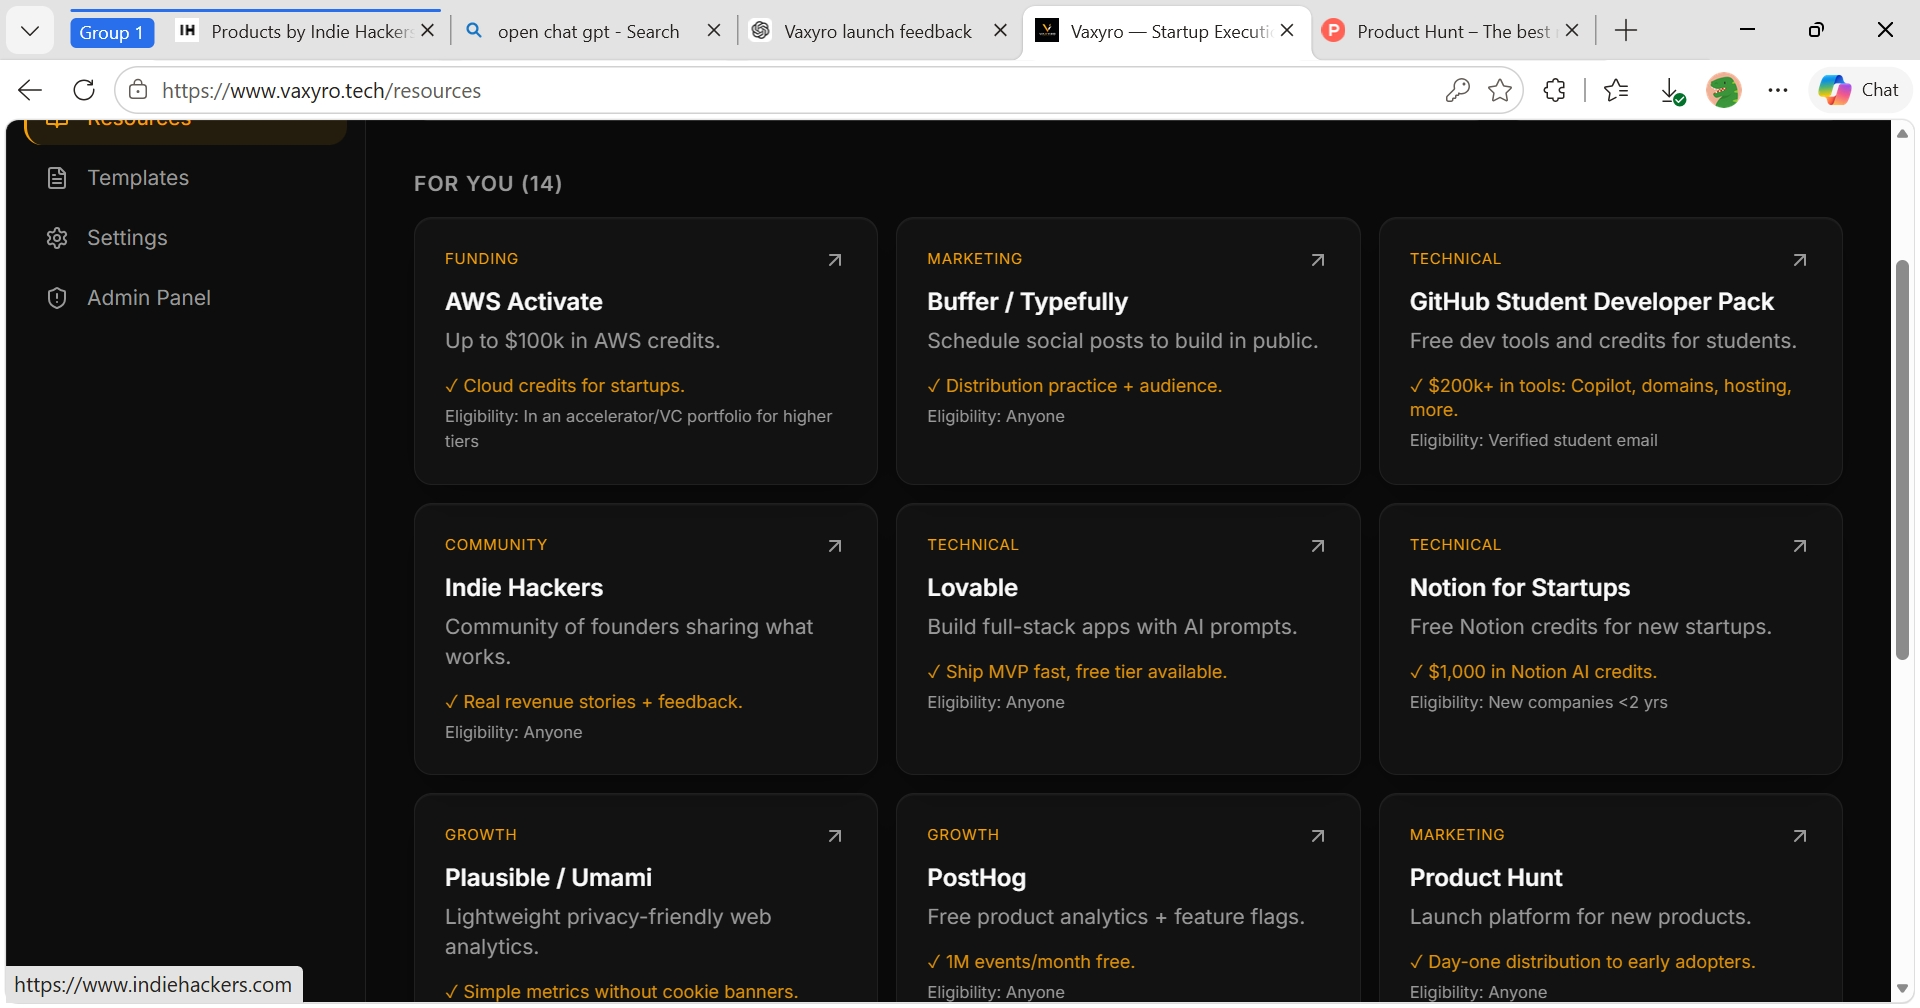Click the scrollbar up arrow
1920x1008 pixels.
(1902, 134)
